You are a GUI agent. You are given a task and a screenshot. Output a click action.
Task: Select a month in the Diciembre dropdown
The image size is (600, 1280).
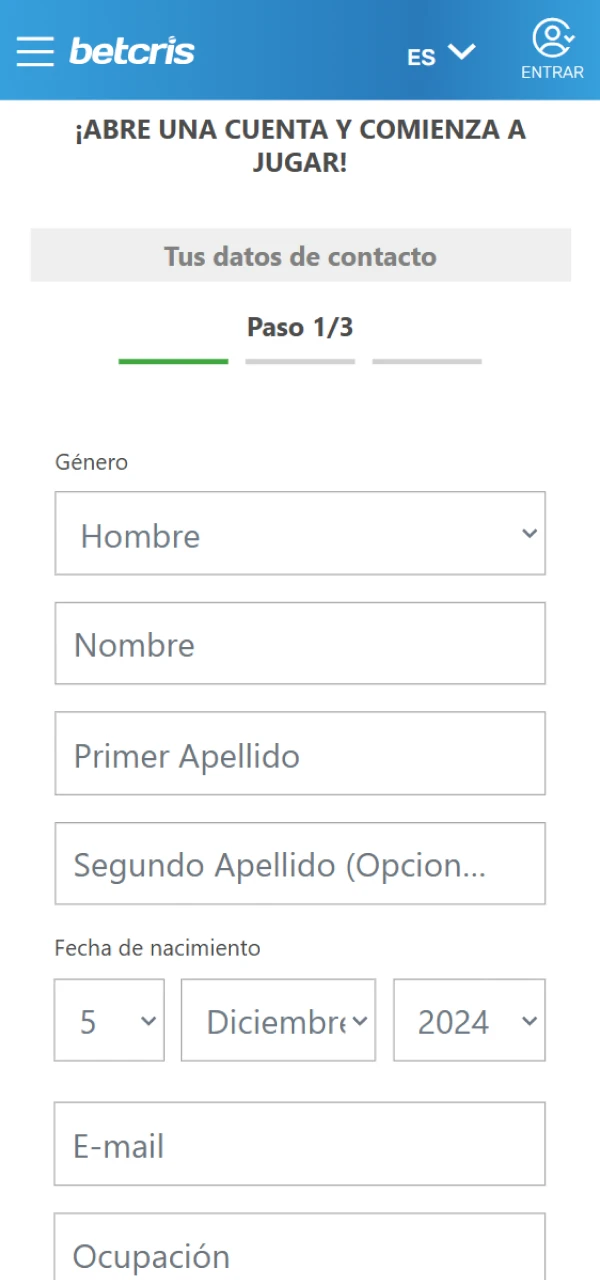(277, 1019)
